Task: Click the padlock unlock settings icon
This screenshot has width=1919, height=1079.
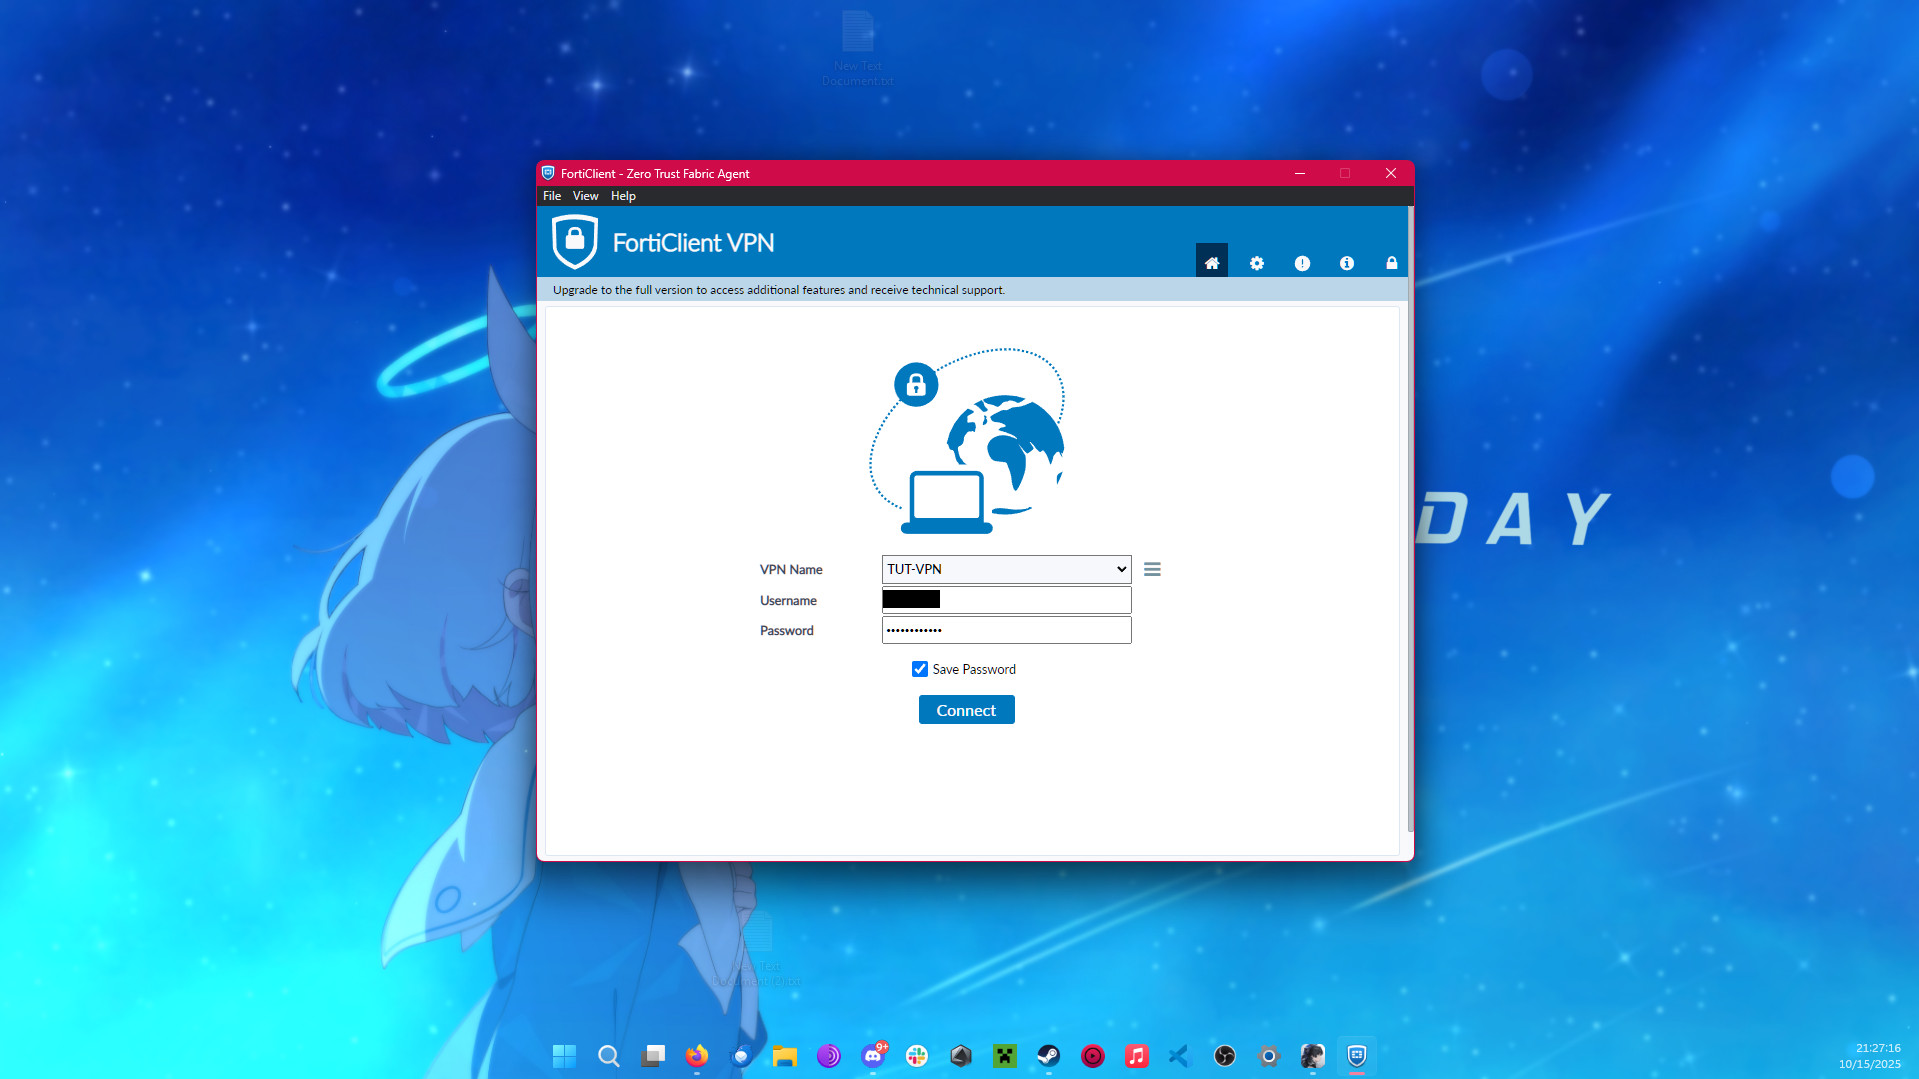Action: coord(1391,263)
